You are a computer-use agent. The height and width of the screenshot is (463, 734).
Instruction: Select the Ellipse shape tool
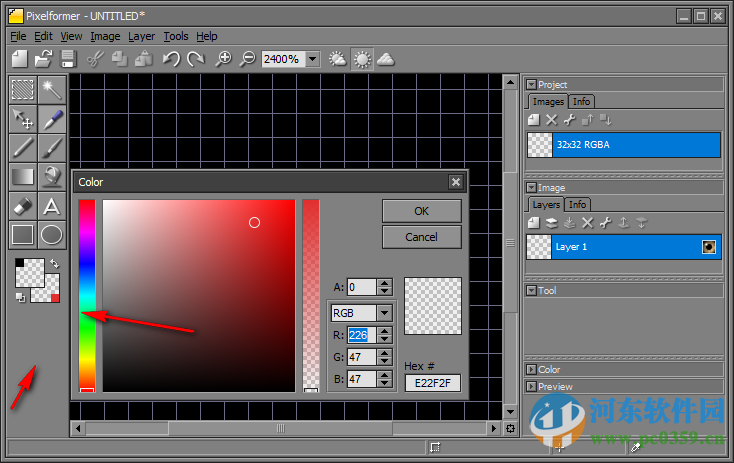coord(52,235)
